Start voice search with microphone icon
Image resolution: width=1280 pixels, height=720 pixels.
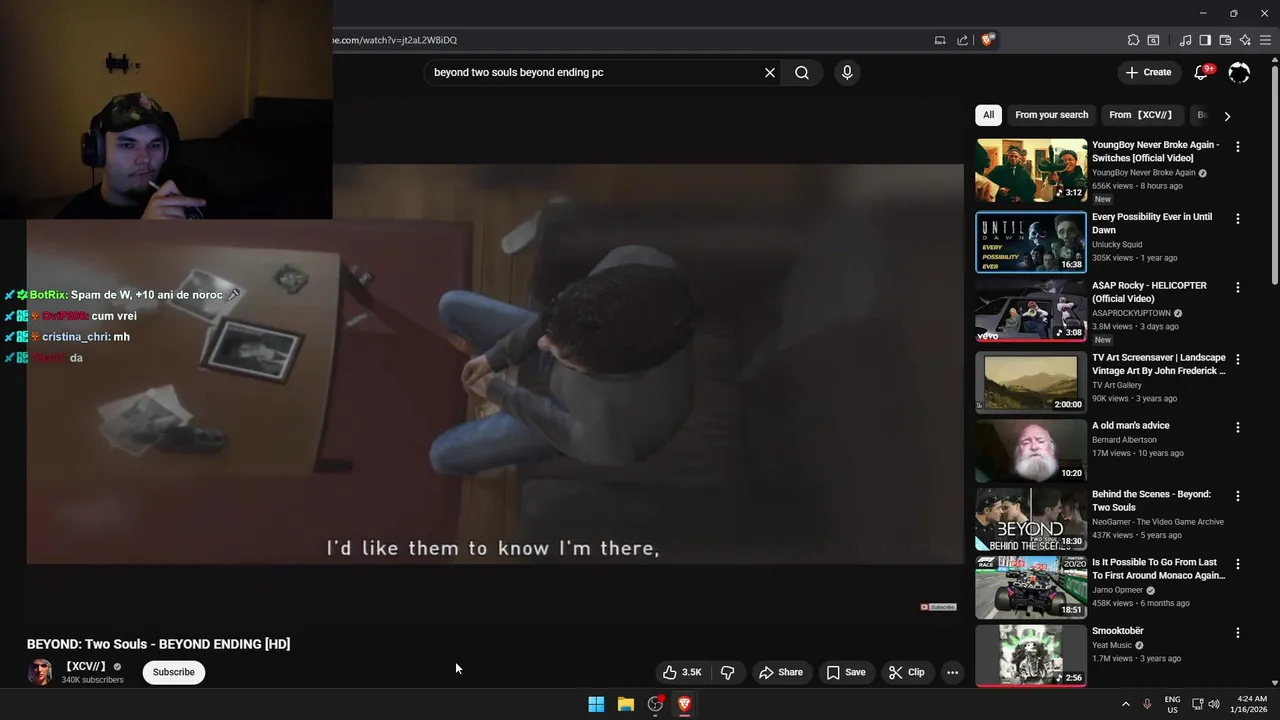pos(847,72)
